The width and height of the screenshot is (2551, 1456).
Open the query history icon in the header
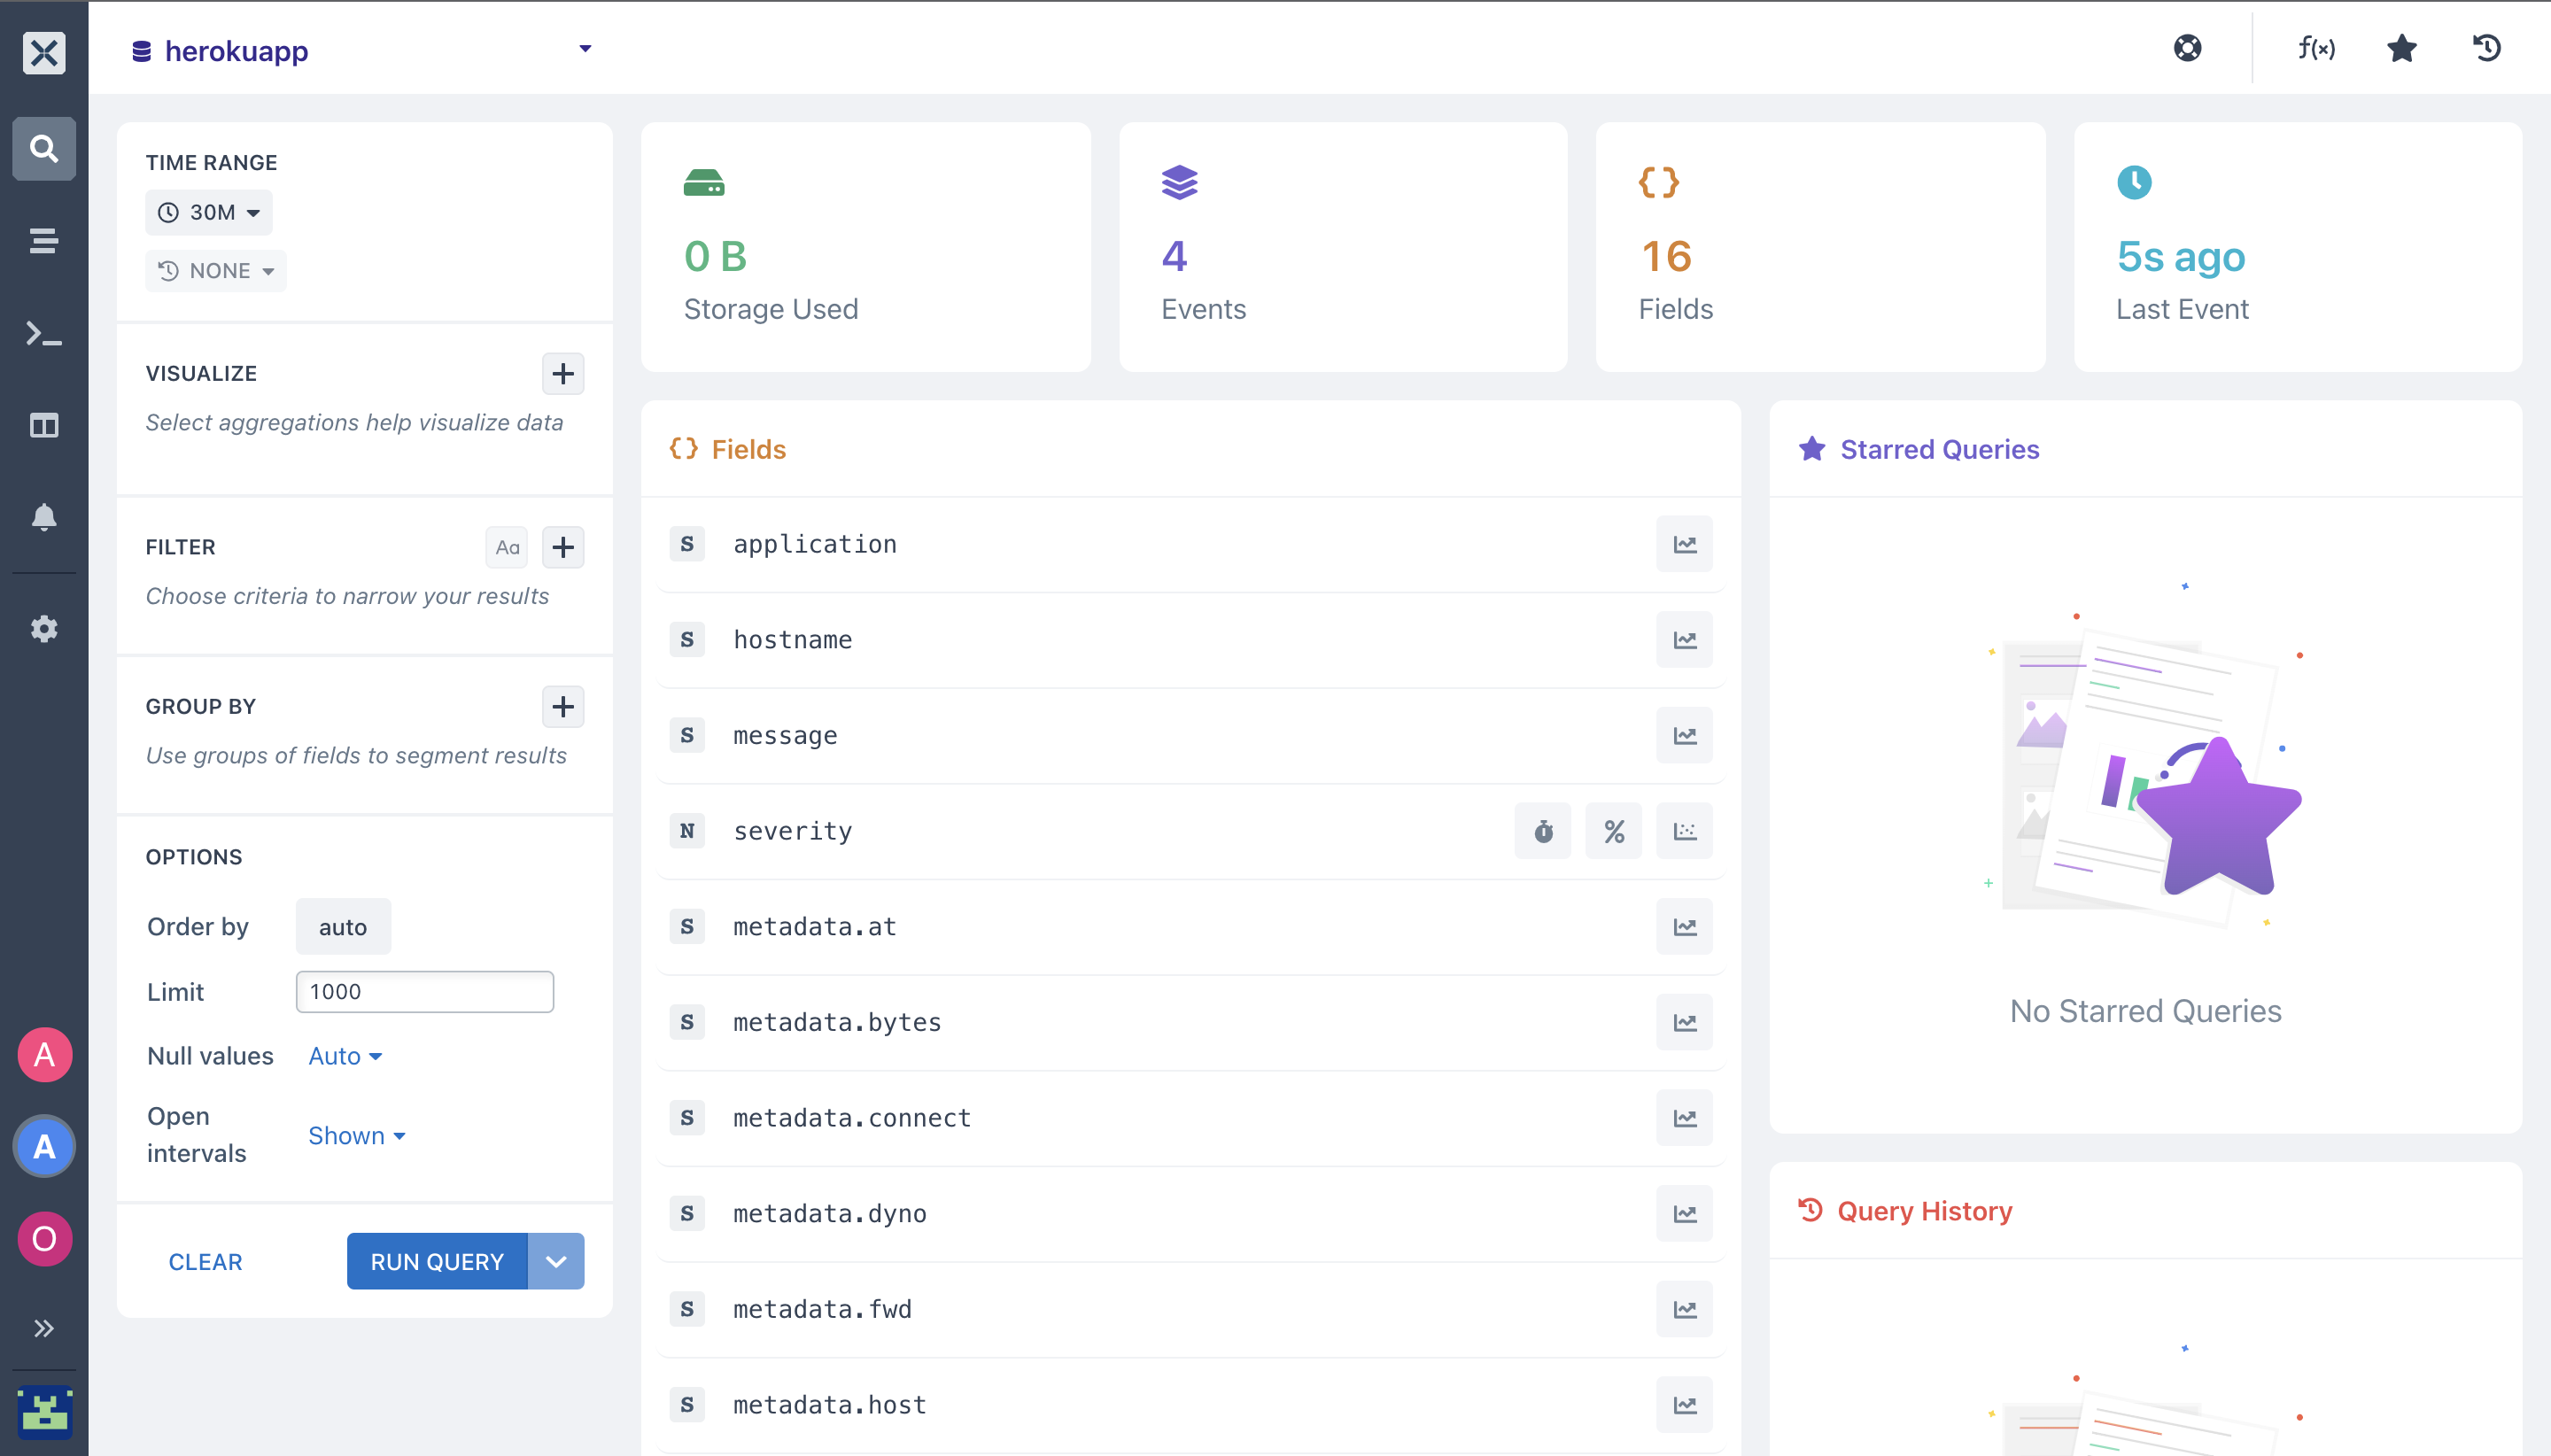2487,48
